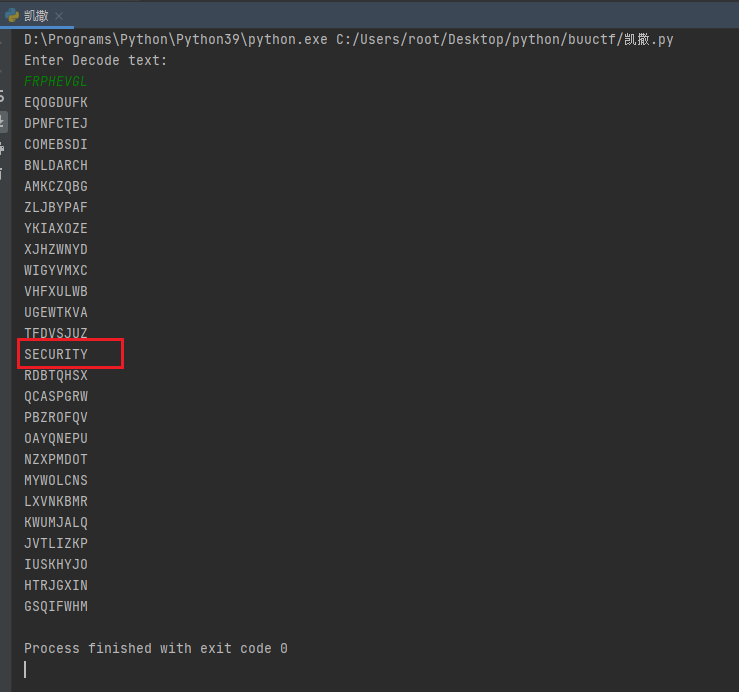The height and width of the screenshot is (692, 739).
Task: Click the Python icon on 凯撒 tab
Action: 12,16
